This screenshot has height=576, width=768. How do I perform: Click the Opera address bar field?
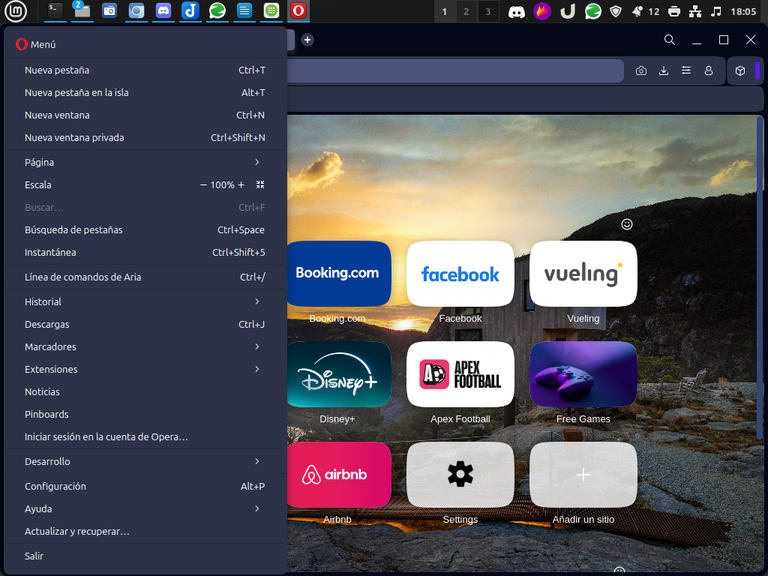pos(455,71)
